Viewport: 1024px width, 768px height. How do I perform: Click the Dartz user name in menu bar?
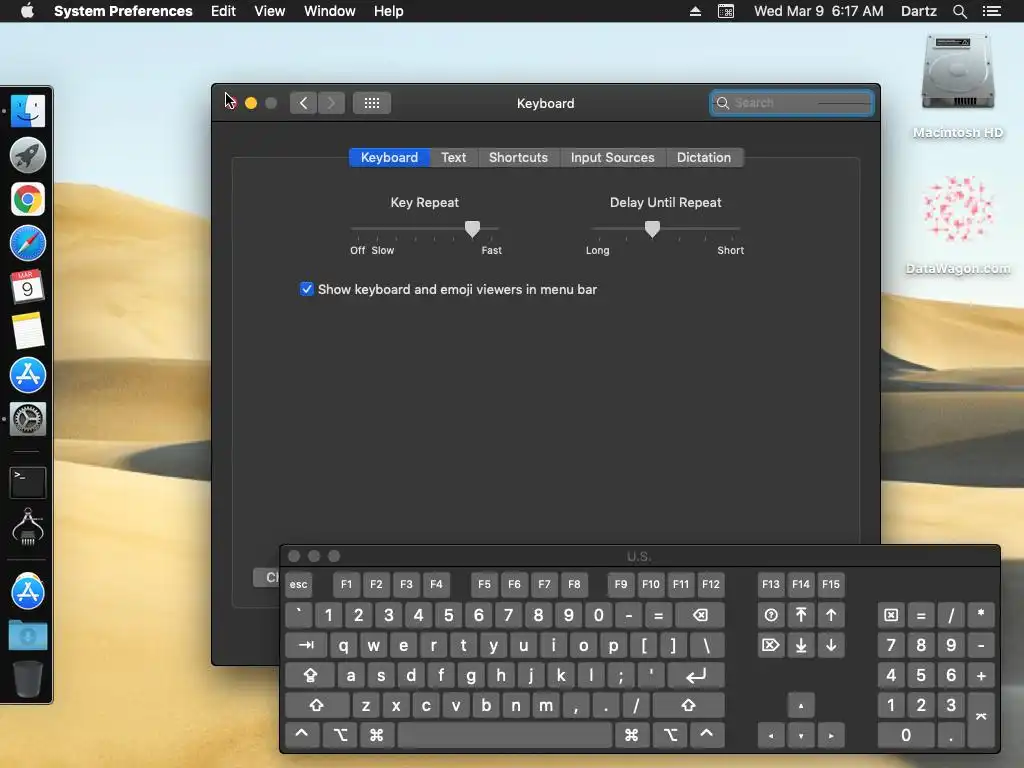pos(918,11)
